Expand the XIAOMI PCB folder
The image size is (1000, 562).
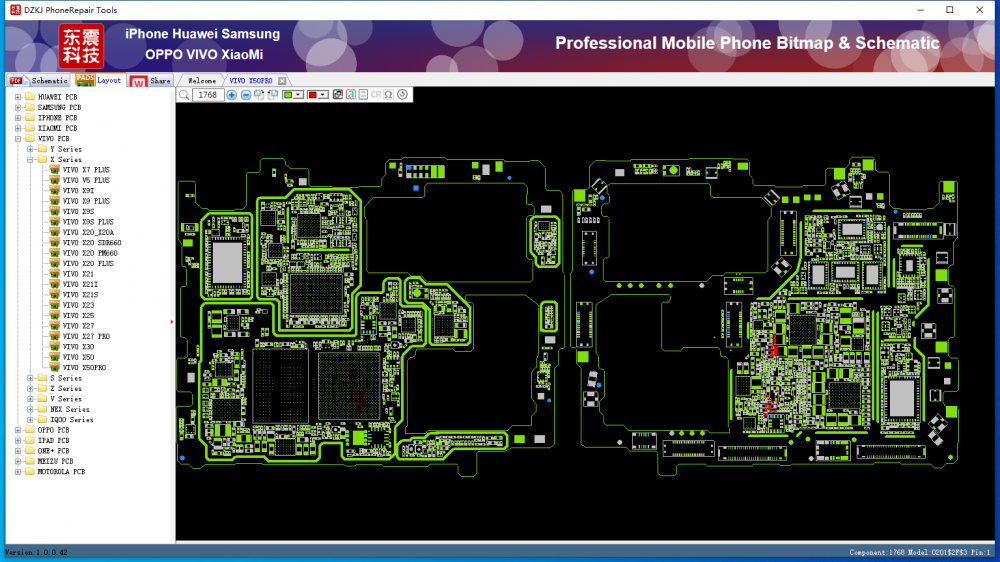[x=18, y=128]
